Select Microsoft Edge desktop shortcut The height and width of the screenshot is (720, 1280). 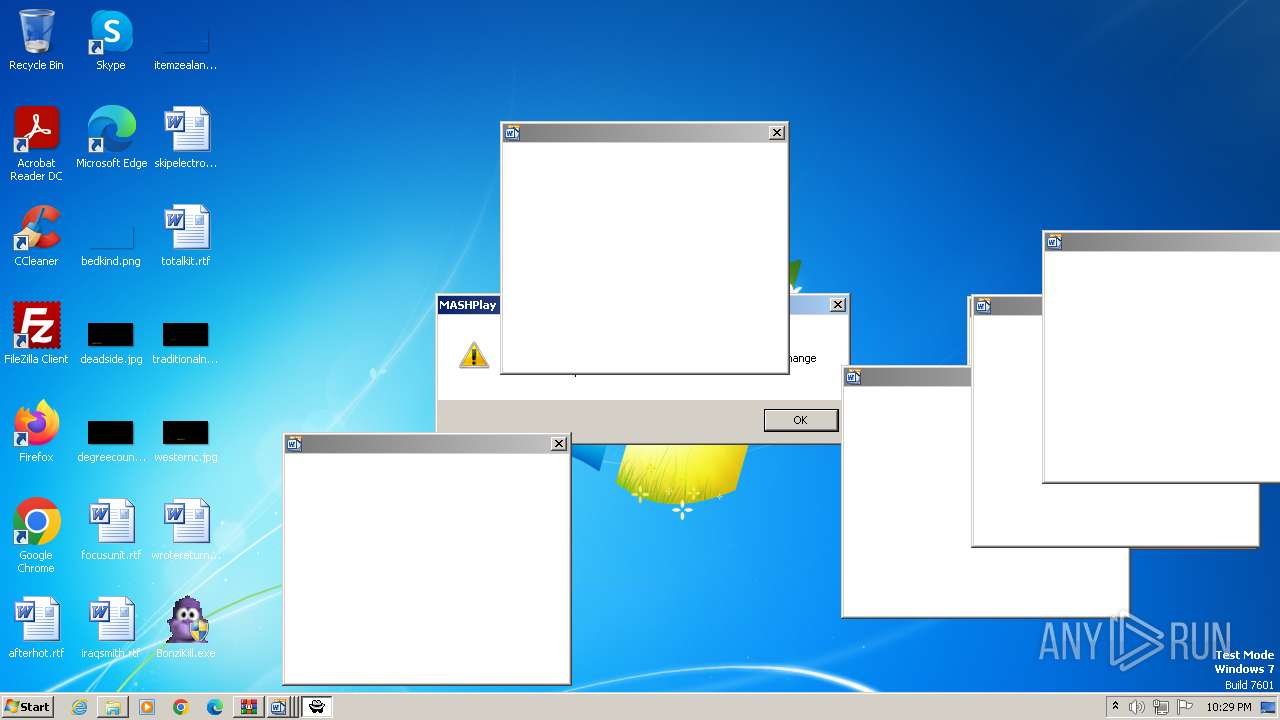pos(111,137)
